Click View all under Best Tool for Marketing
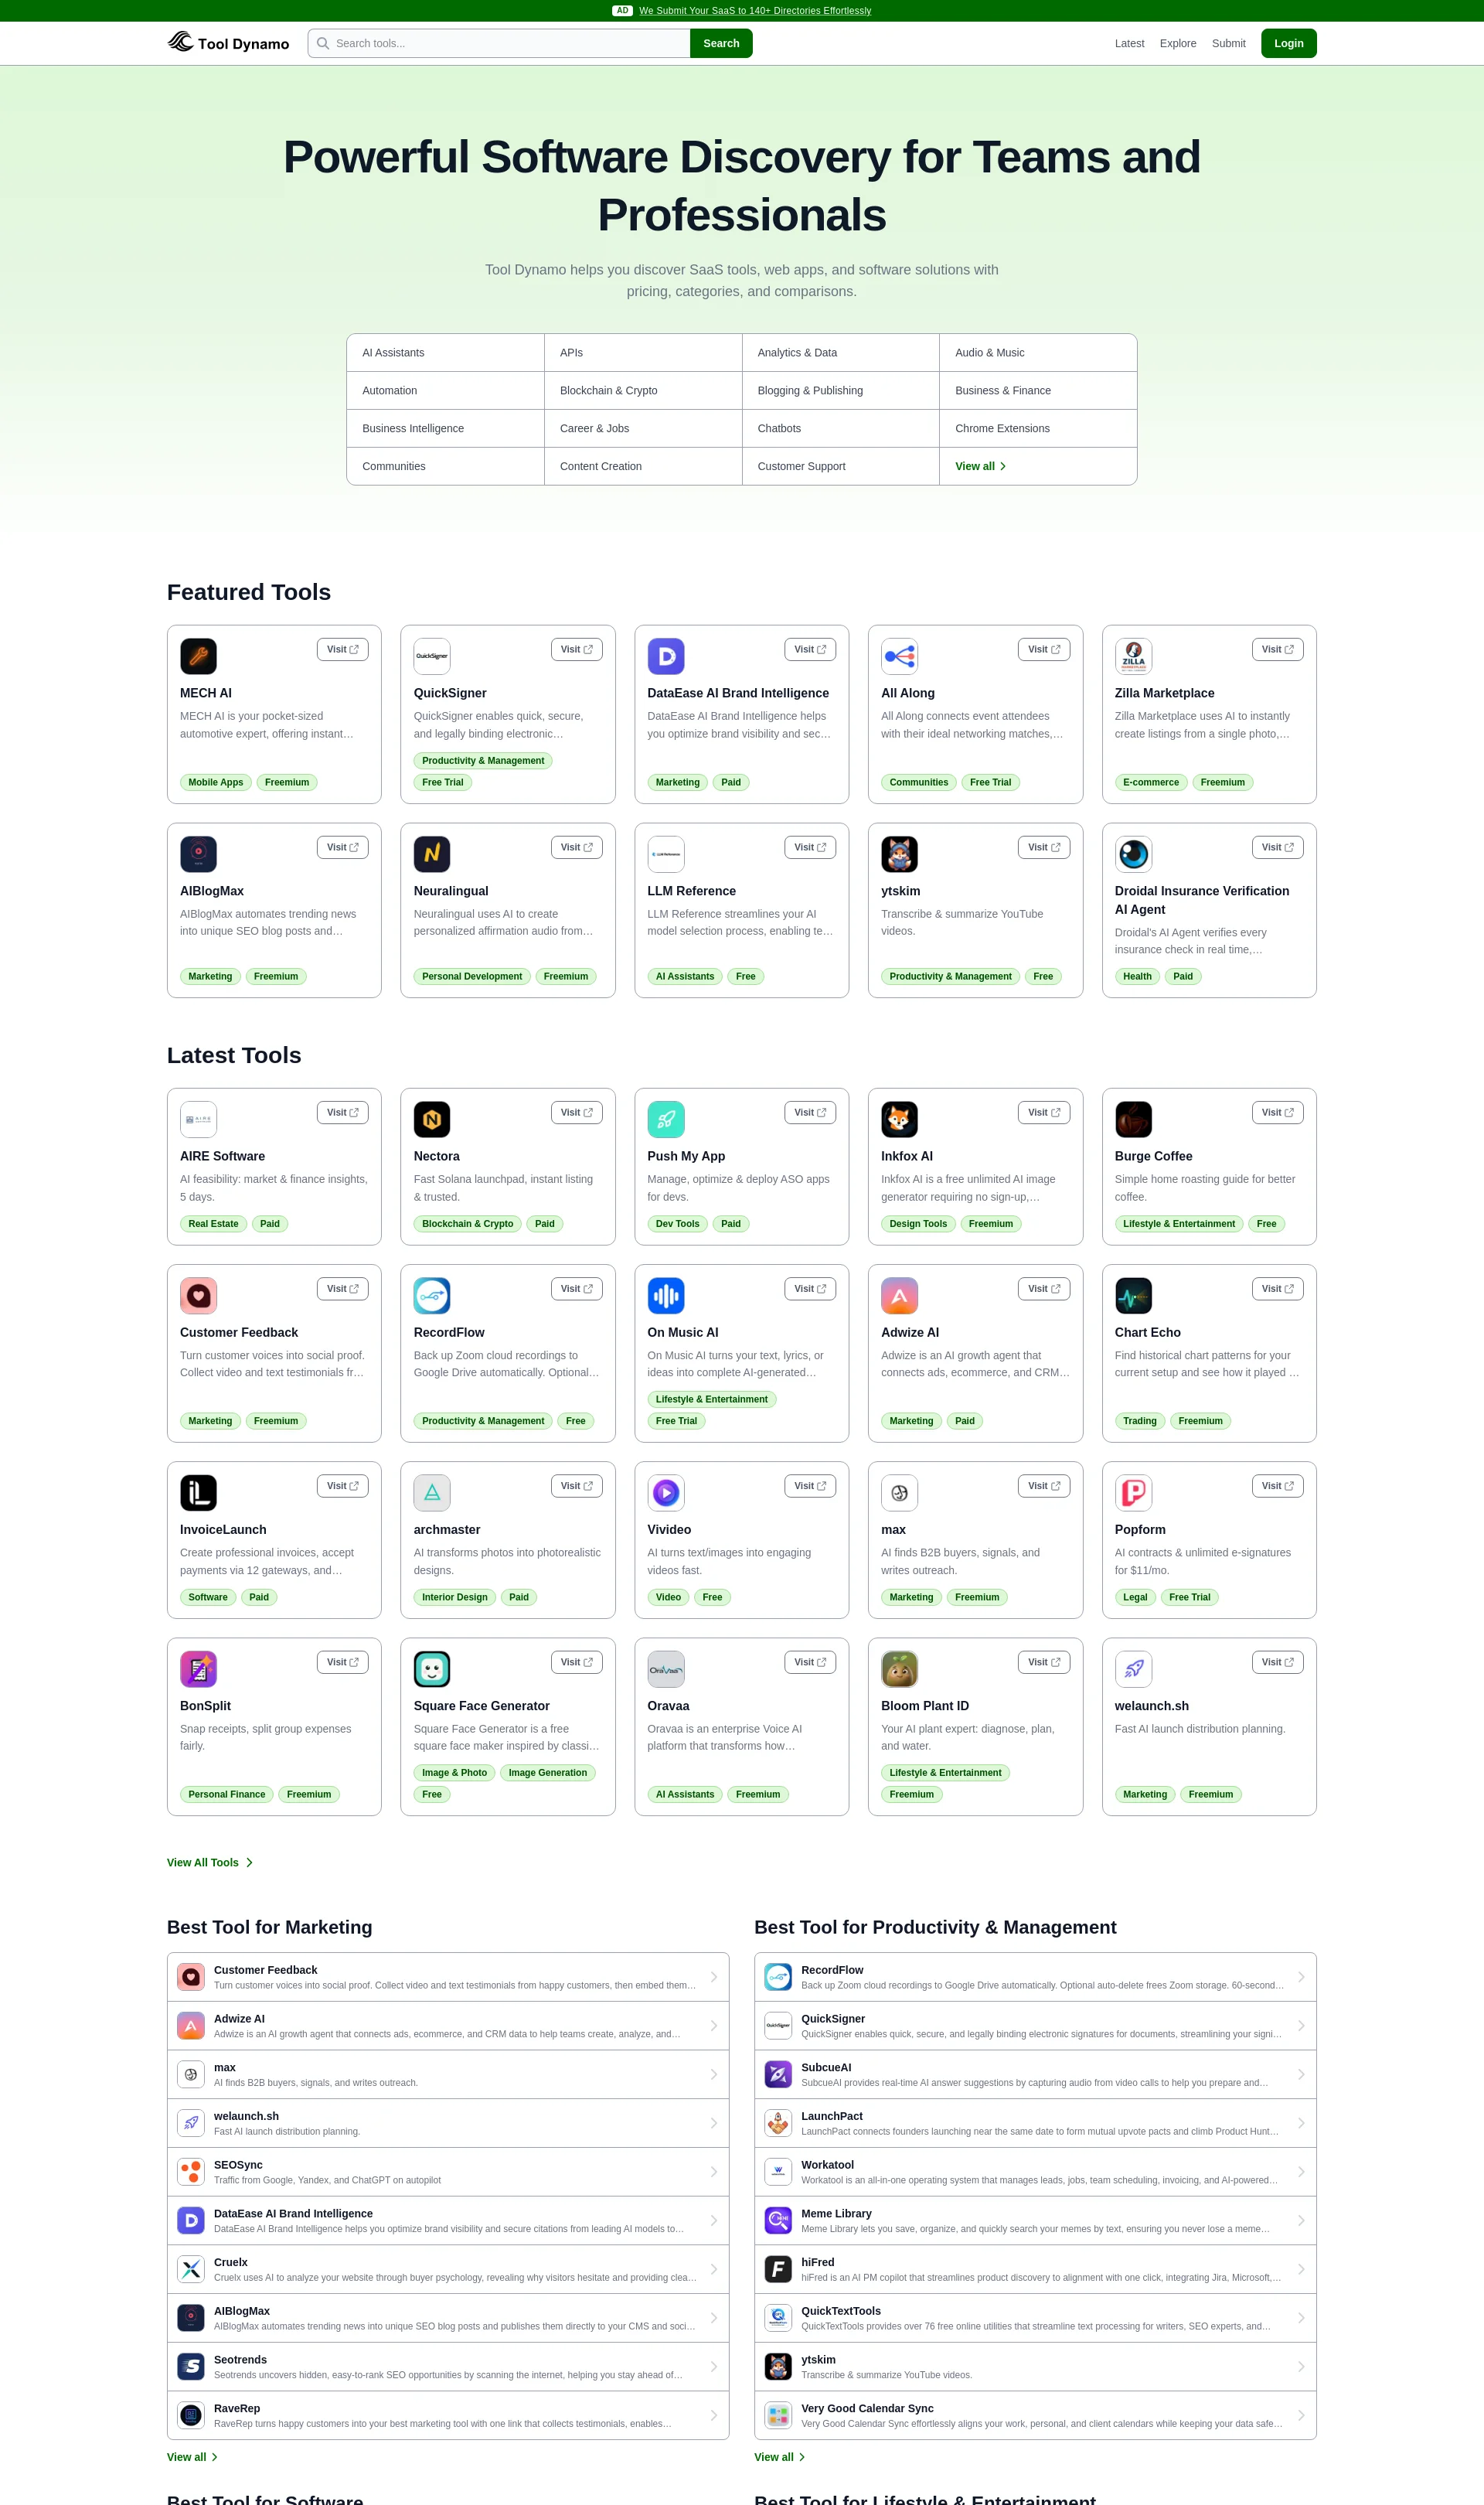1484x2505 pixels. click(x=192, y=2457)
